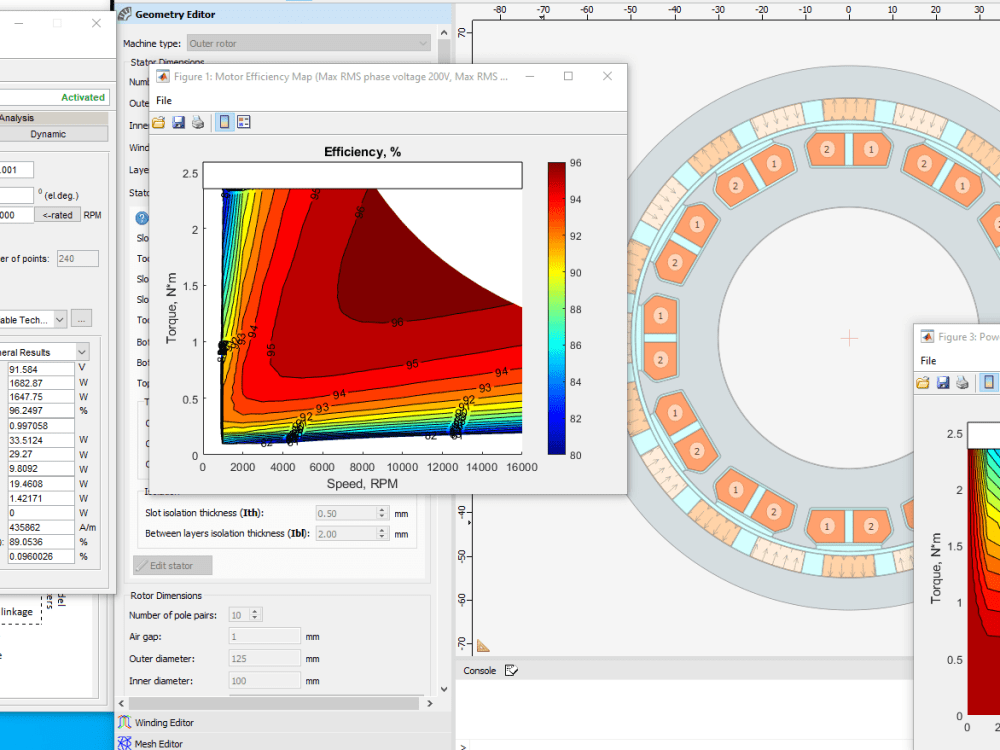1000x750 pixels.
Task: Open a file from Figure 3 toolbar
Action: tap(922, 382)
